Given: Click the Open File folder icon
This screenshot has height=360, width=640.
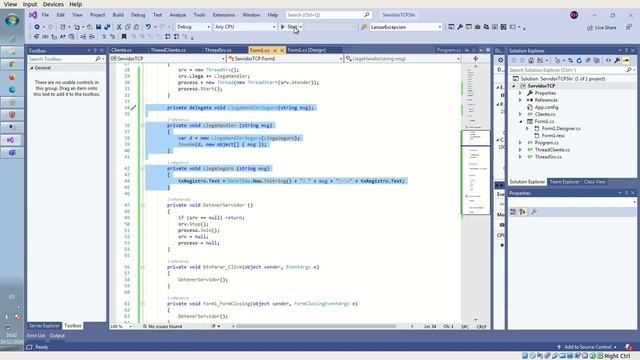Looking at the screenshot, I should 89,27.
